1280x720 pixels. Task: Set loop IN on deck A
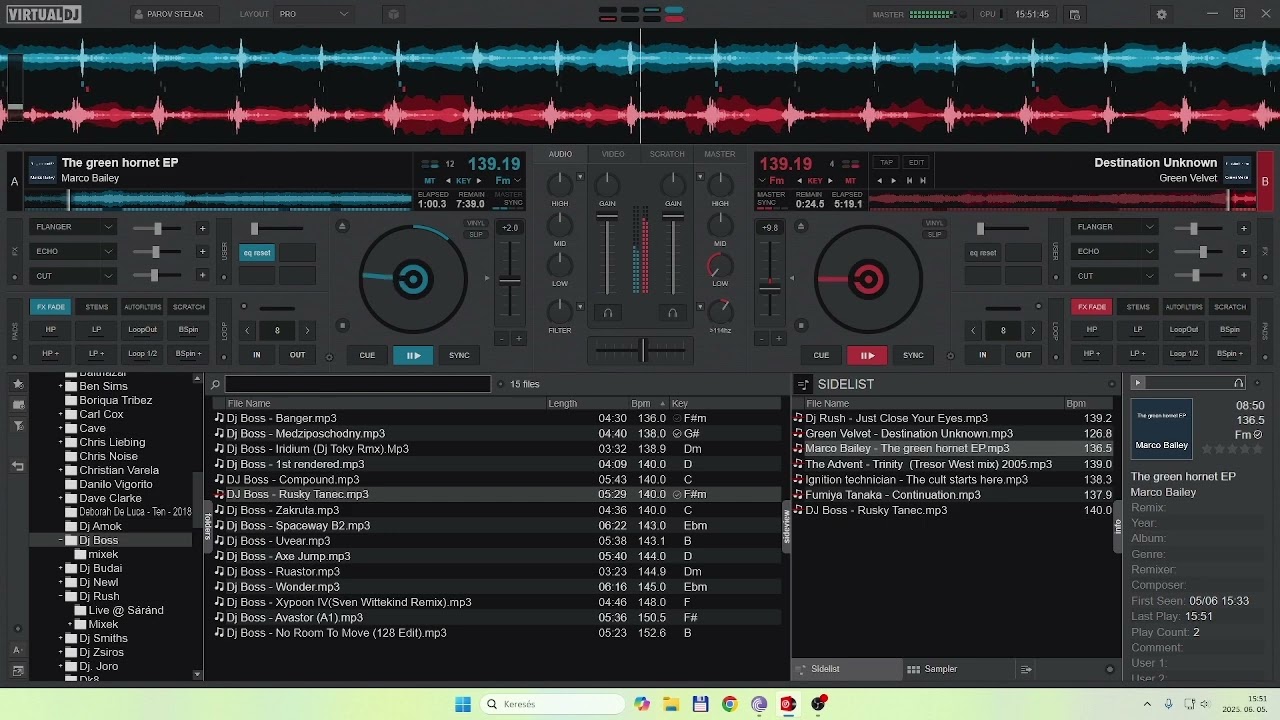tap(257, 355)
